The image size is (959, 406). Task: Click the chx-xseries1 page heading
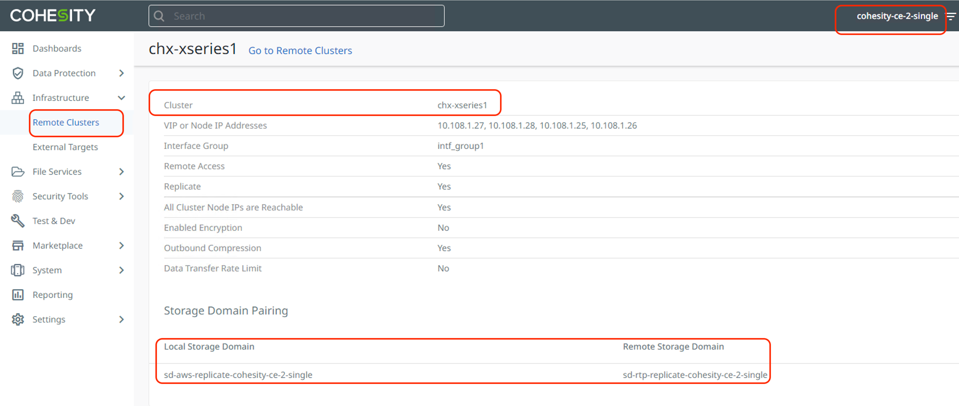(193, 50)
